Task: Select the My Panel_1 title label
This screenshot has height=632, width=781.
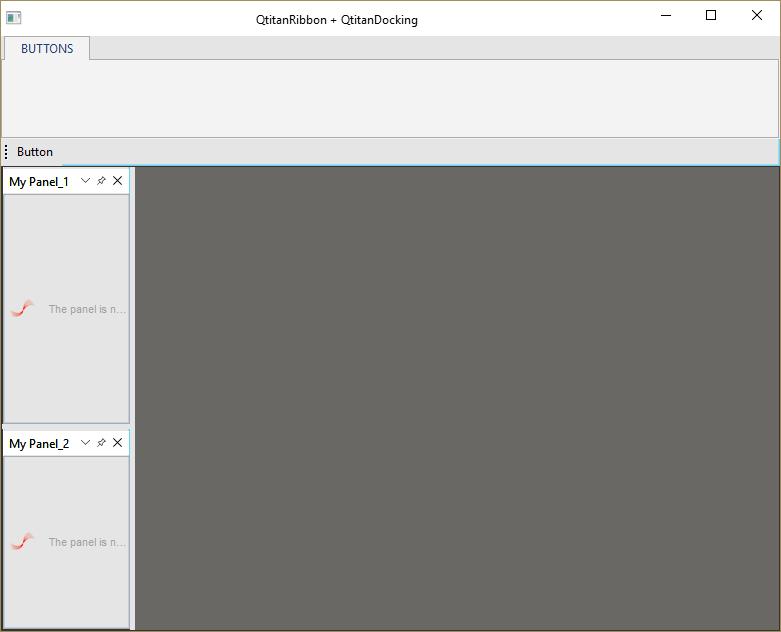Action: tap(39, 181)
